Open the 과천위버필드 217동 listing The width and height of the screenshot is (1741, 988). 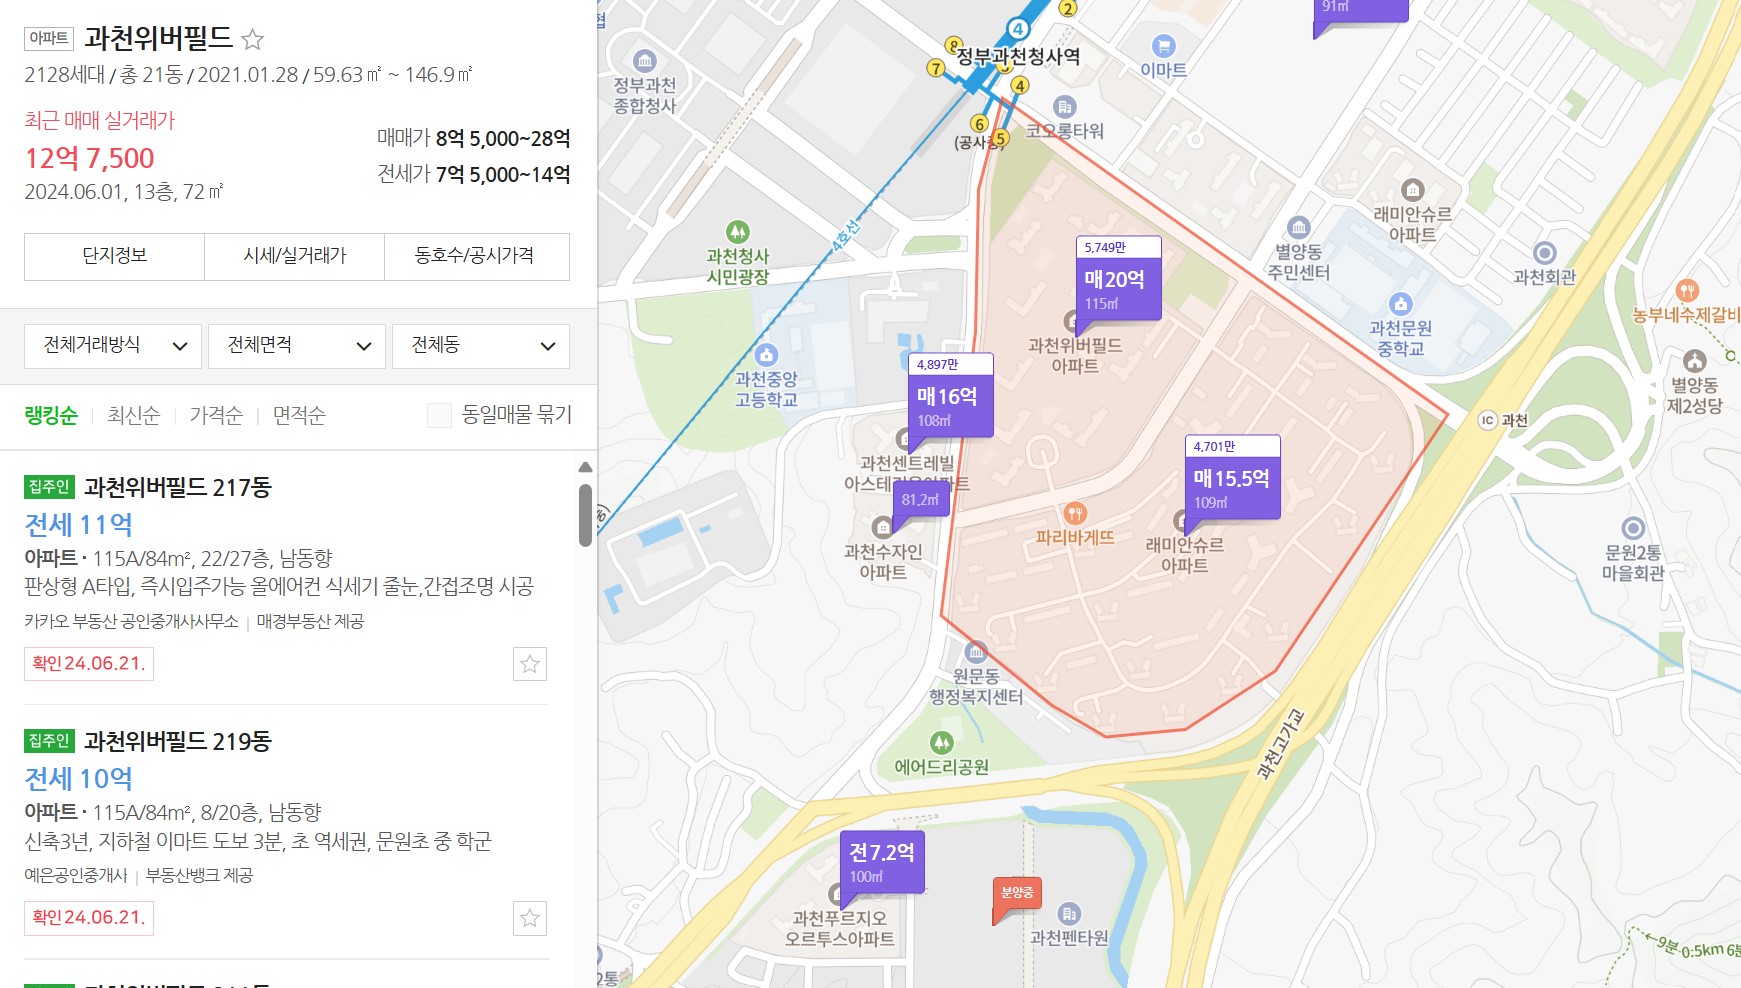tap(178, 487)
